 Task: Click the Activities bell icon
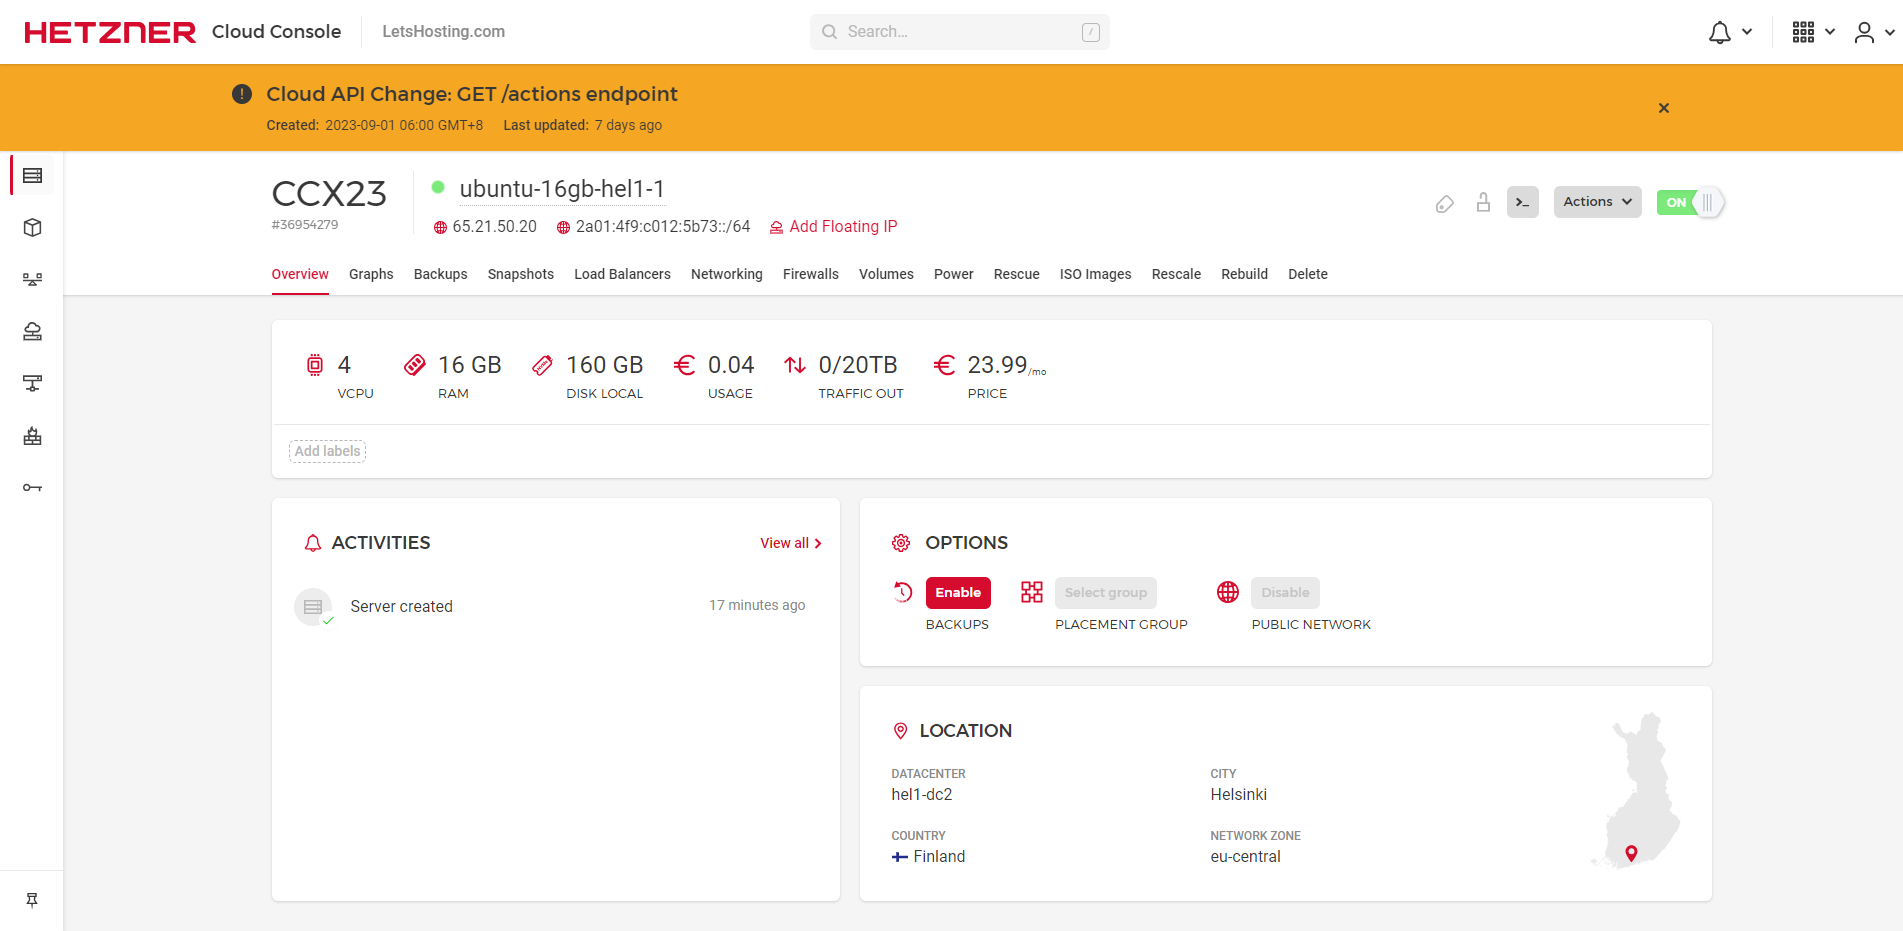(313, 543)
